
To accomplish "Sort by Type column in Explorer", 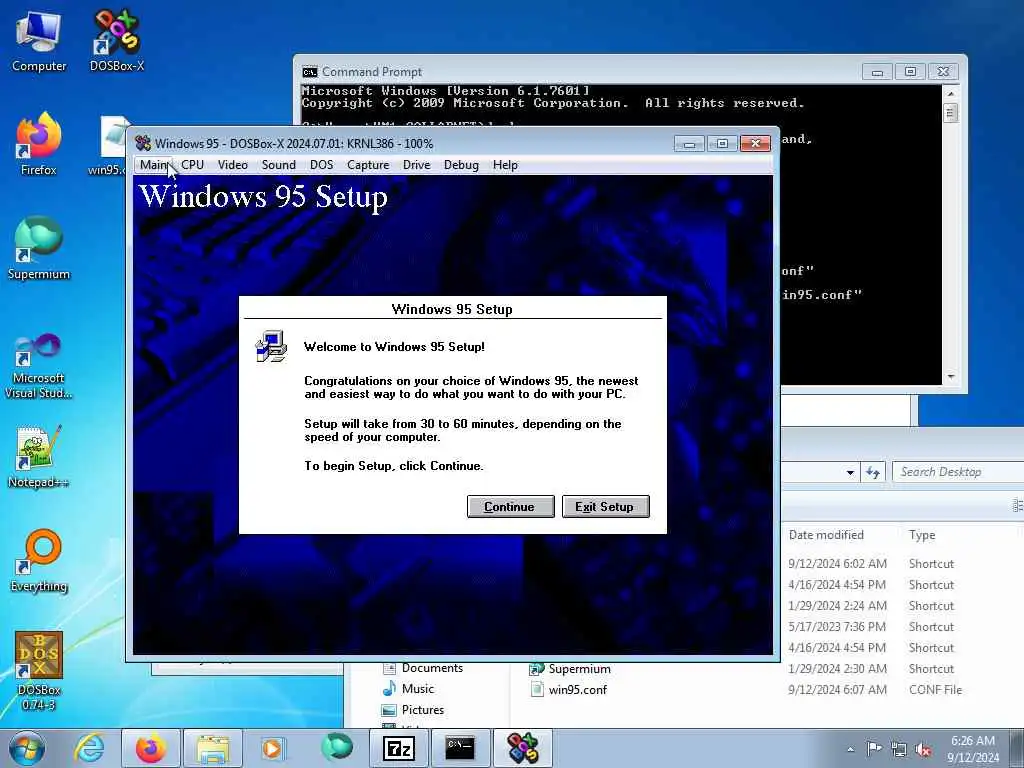I will (921, 535).
